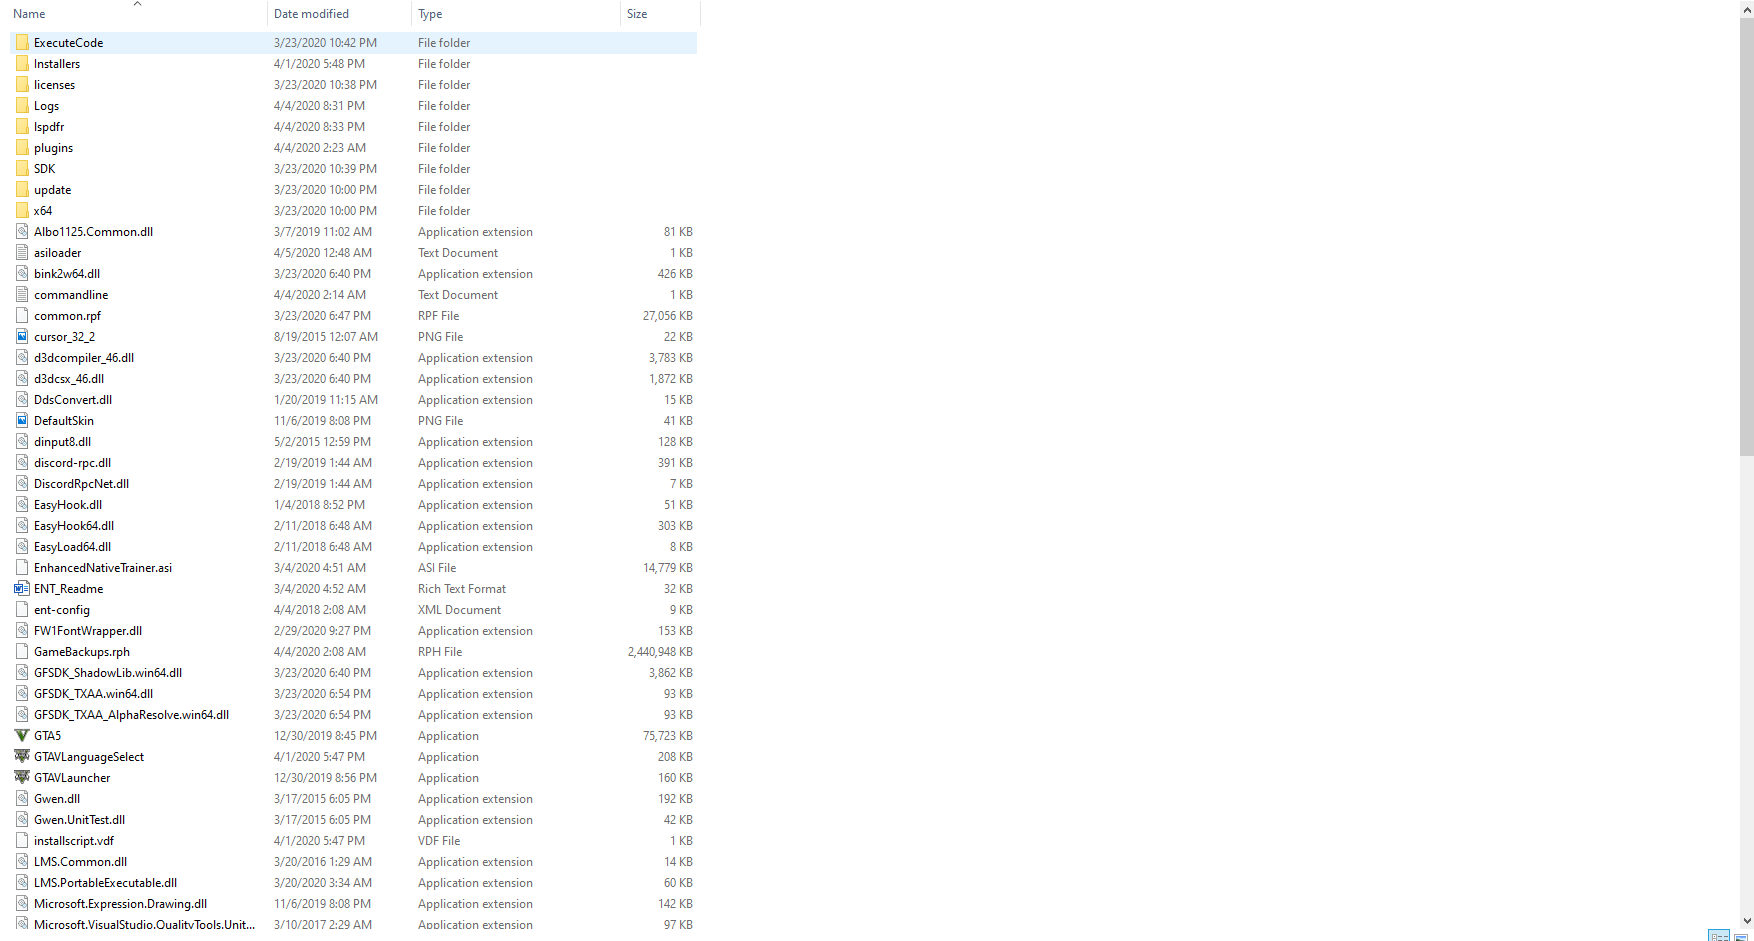Select the ENT_Readme rich text icon
The image size is (1754, 941).
tap(22, 589)
